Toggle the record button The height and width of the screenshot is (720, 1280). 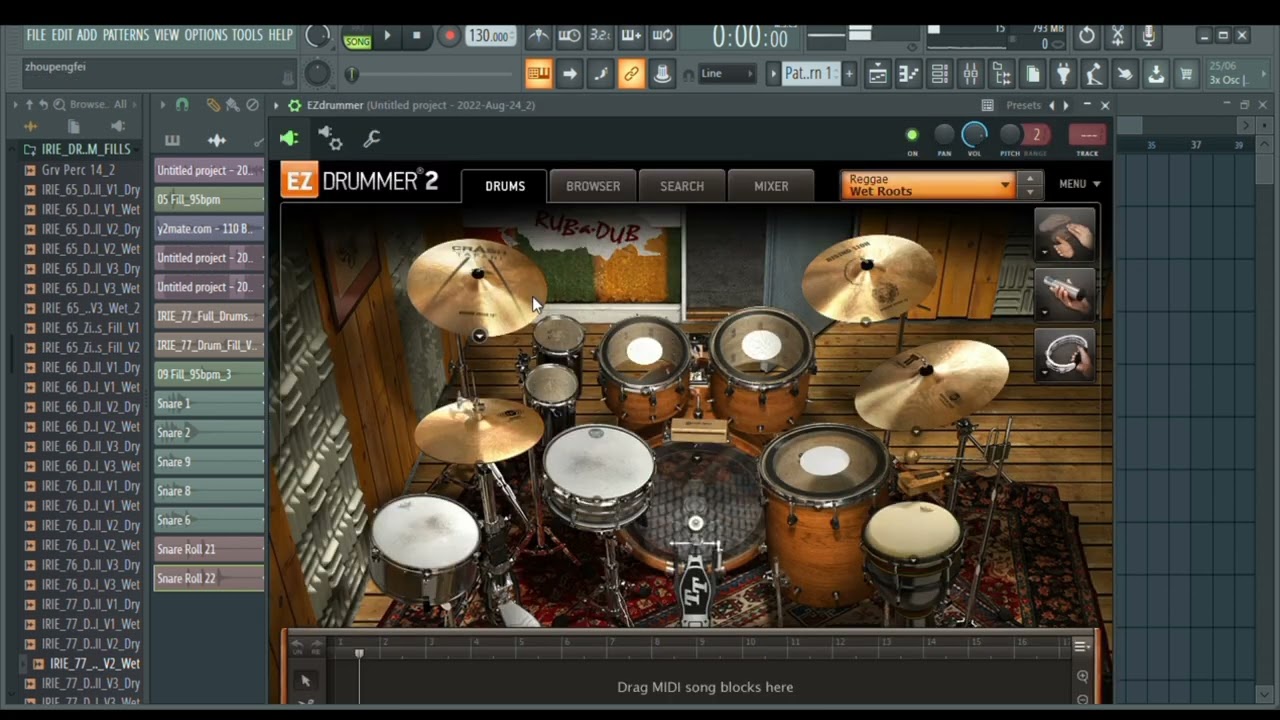tap(449, 36)
